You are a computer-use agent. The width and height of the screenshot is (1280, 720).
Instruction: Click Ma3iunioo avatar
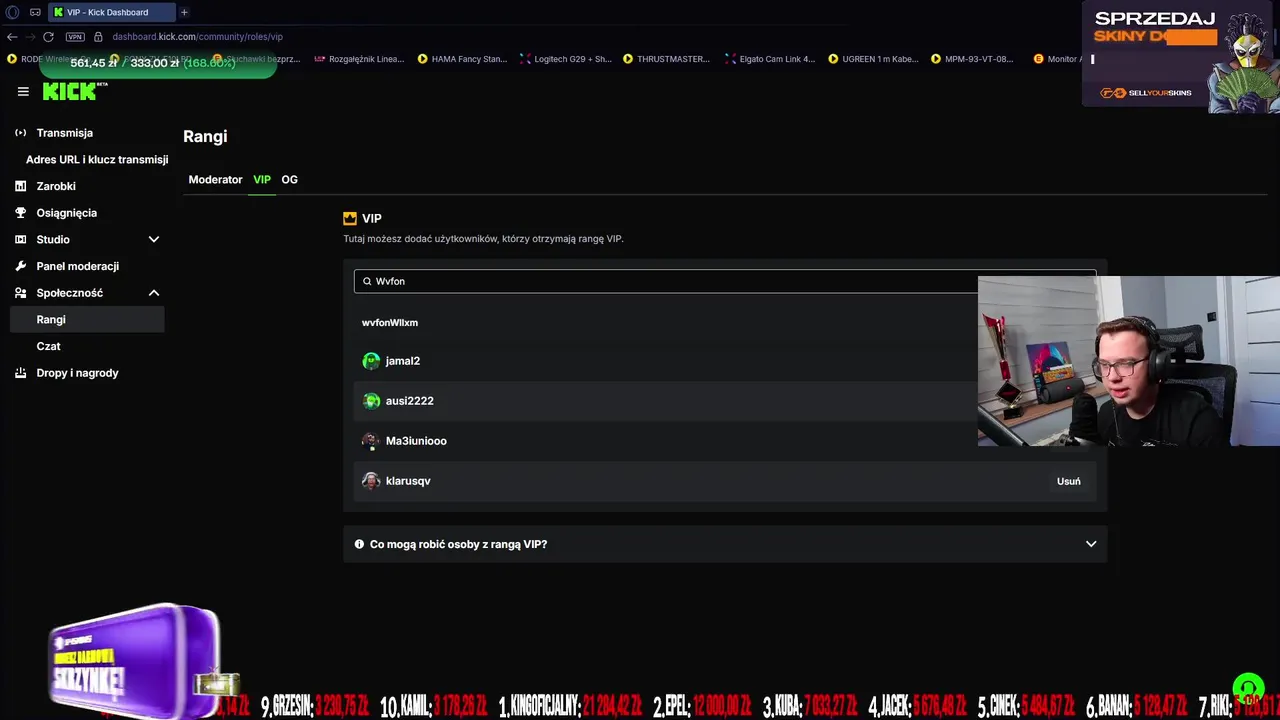click(x=371, y=441)
